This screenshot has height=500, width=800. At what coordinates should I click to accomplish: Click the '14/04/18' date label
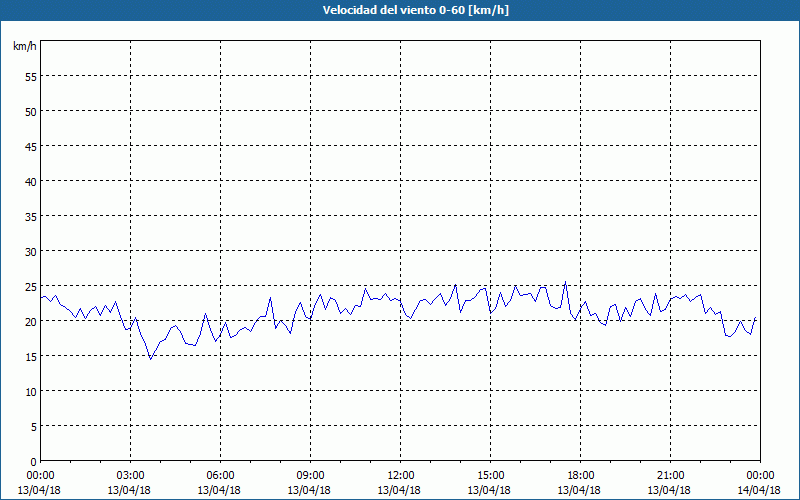[x=759, y=490]
